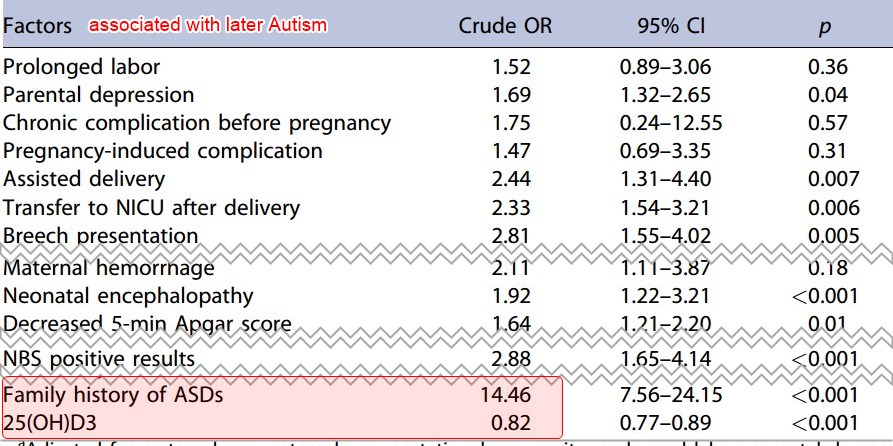Select the "Parental depression" row label
893x446 pixels.
click(99, 96)
